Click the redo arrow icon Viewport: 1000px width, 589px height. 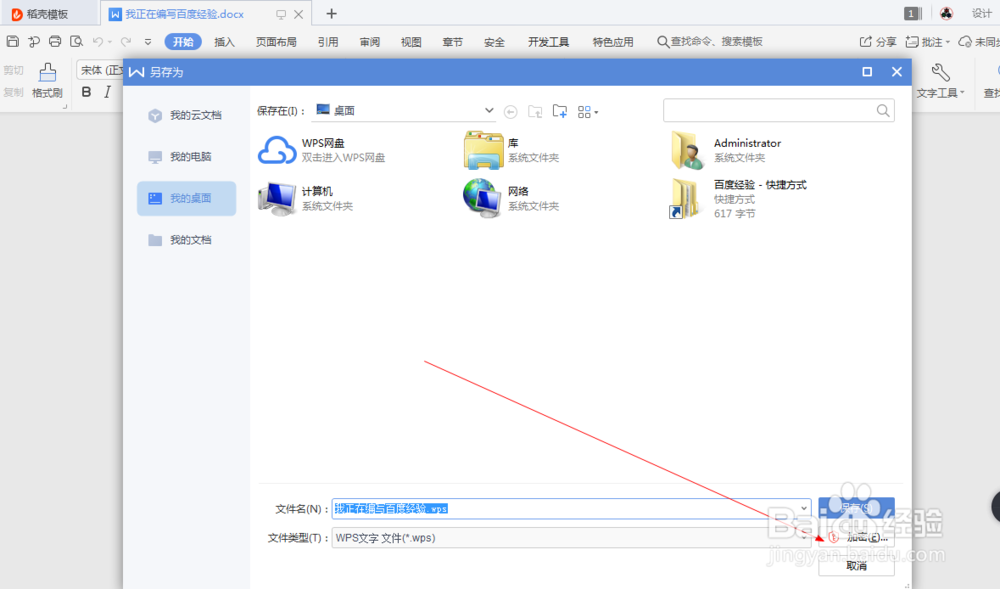[126, 41]
